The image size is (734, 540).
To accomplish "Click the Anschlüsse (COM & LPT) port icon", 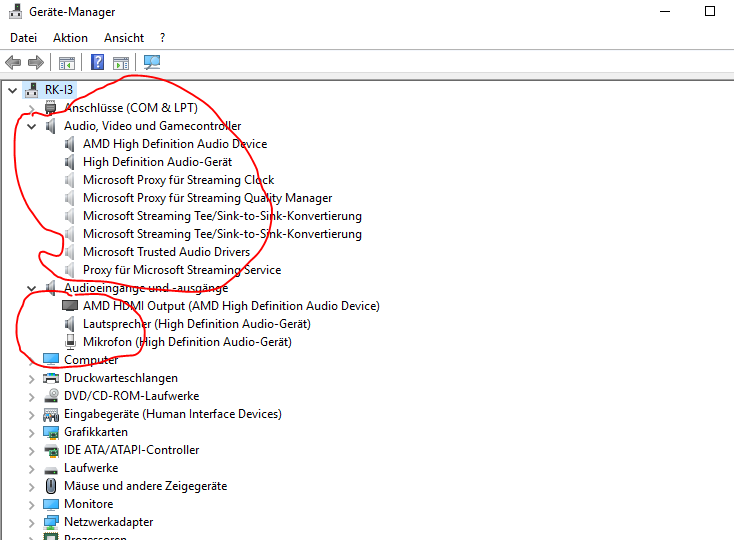I will tap(51, 108).
